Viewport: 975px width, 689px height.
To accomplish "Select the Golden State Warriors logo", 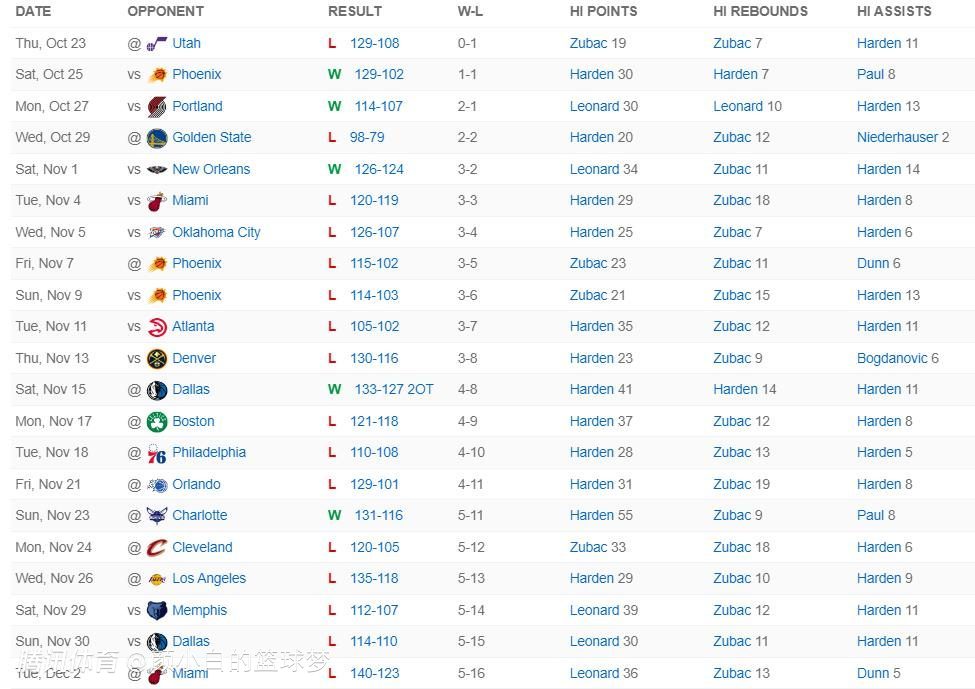I will 157,138.
